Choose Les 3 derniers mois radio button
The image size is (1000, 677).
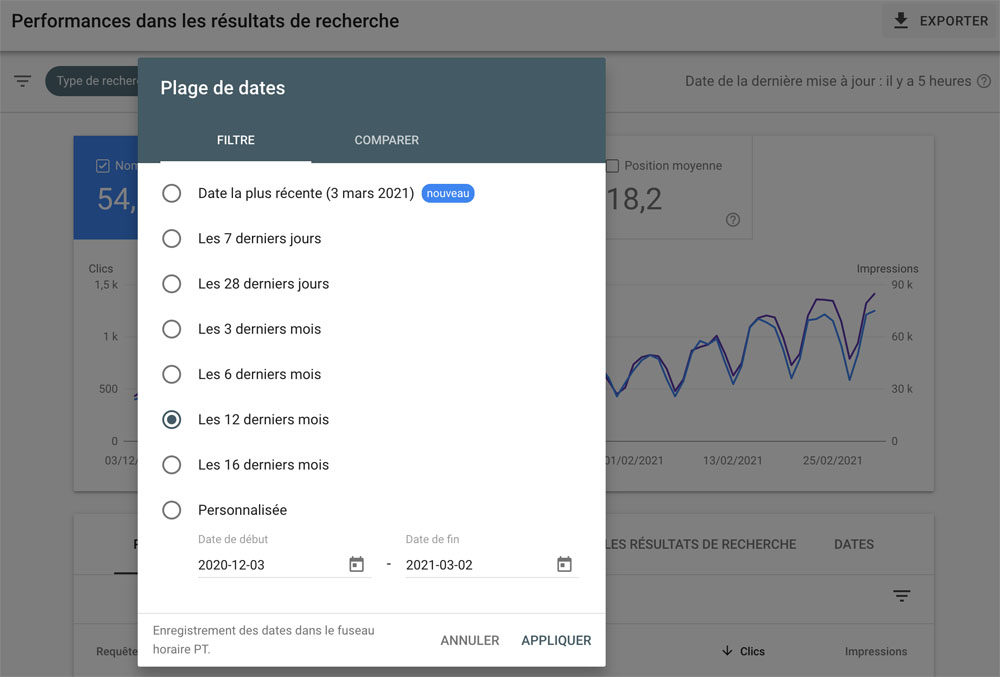point(172,329)
